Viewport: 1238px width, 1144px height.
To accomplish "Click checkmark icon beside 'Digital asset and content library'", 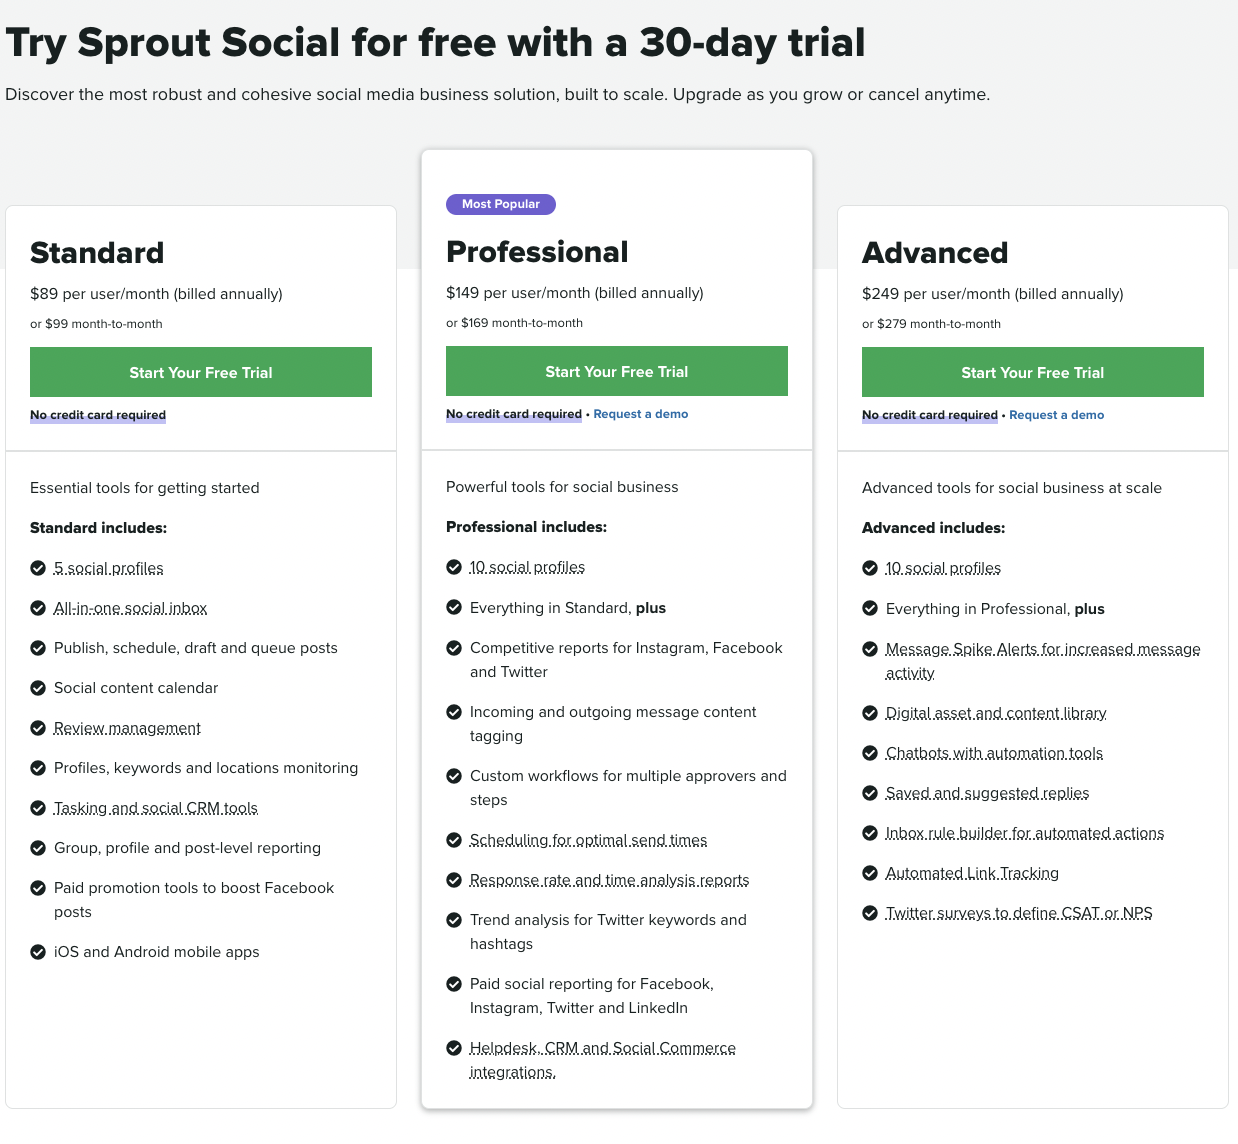I will [x=870, y=713].
